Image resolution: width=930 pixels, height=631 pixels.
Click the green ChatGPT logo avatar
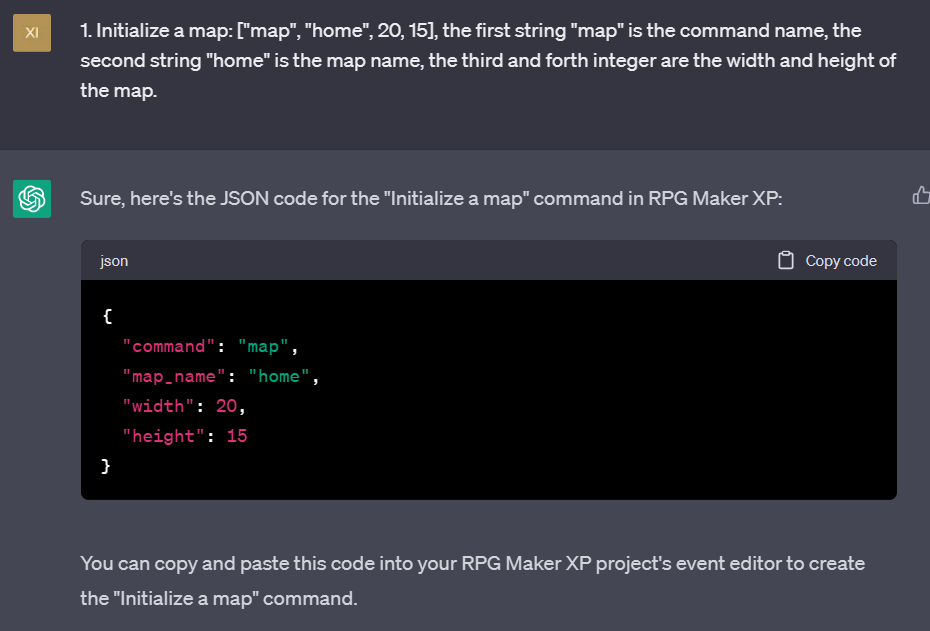[32, 199]
